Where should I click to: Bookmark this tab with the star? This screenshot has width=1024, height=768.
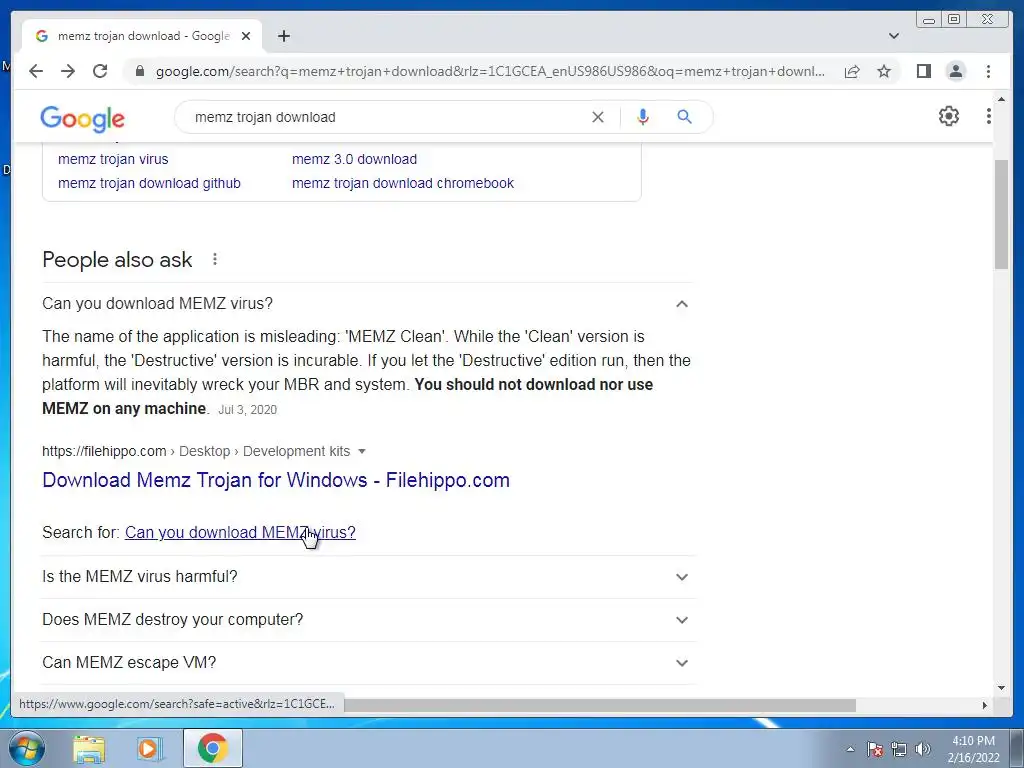[884, 71]
